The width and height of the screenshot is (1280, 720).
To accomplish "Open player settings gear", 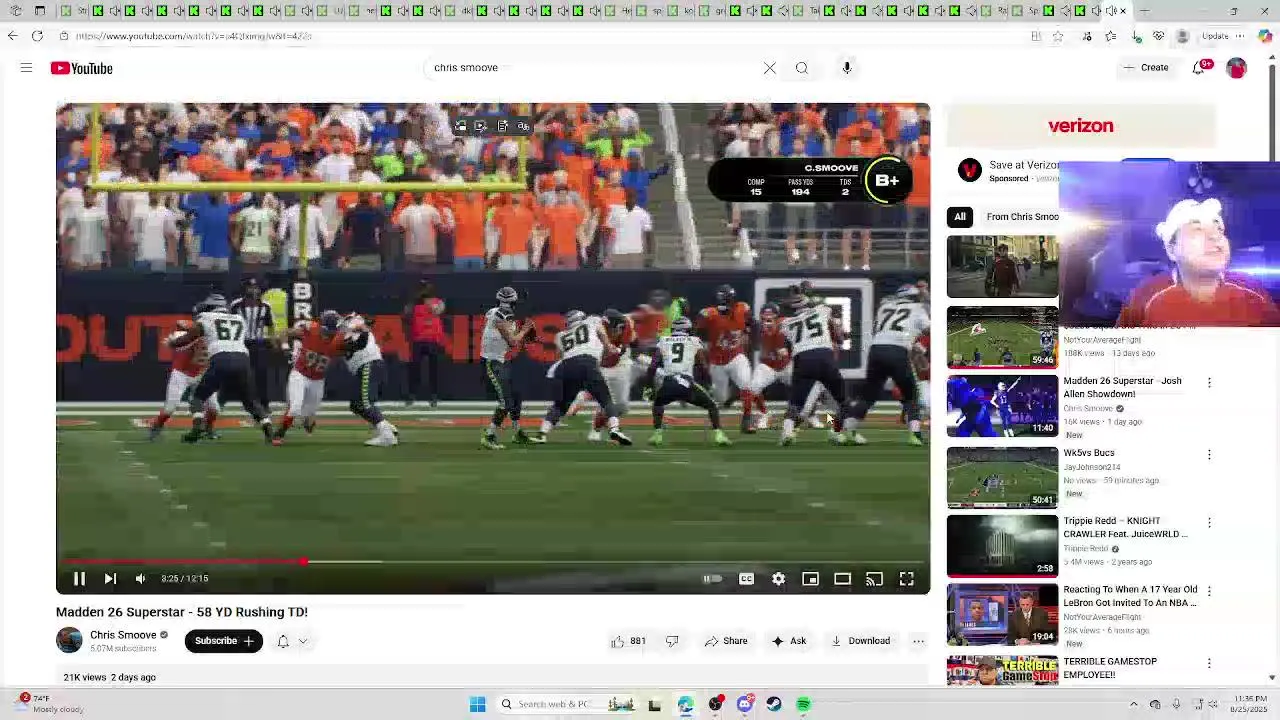I will click(x=778, y=578).
